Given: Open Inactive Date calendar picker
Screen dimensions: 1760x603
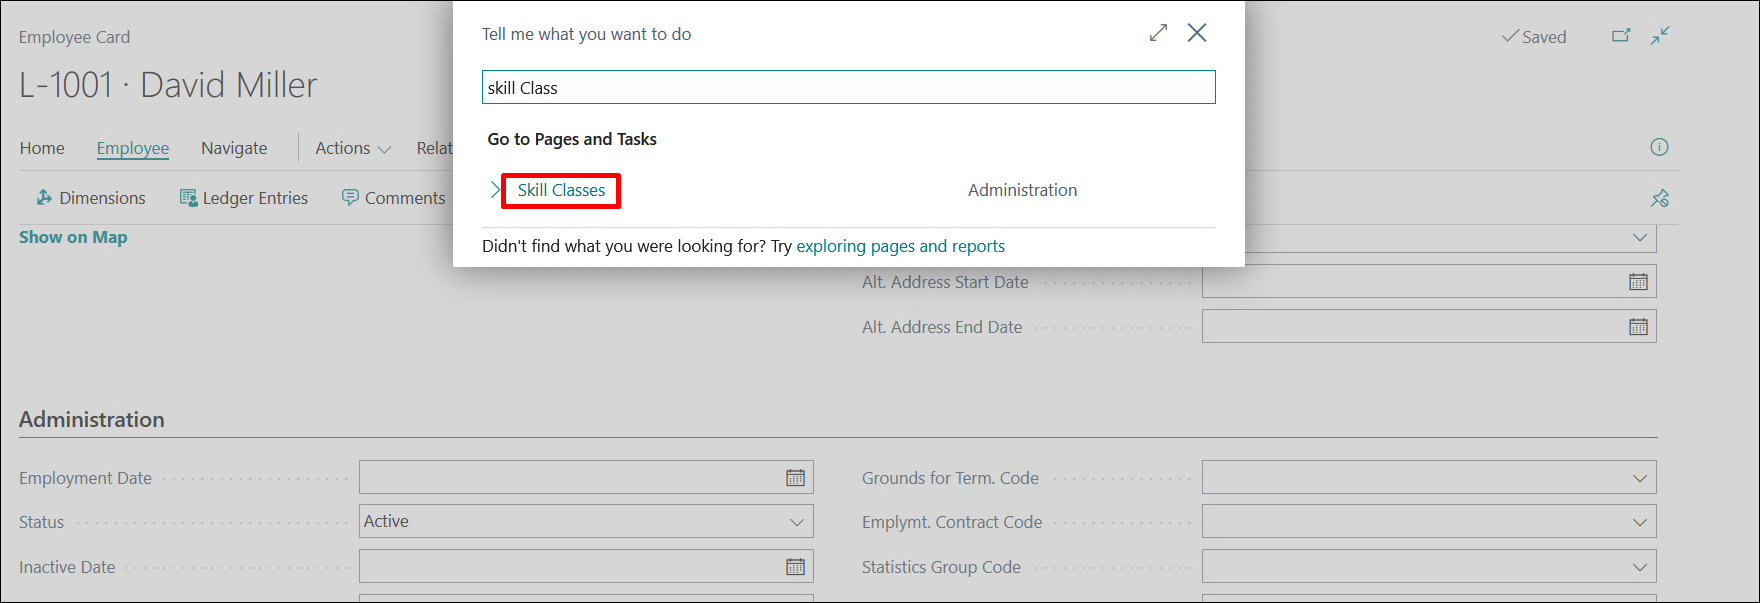Looking at the screenshot, I should (795, 567).
